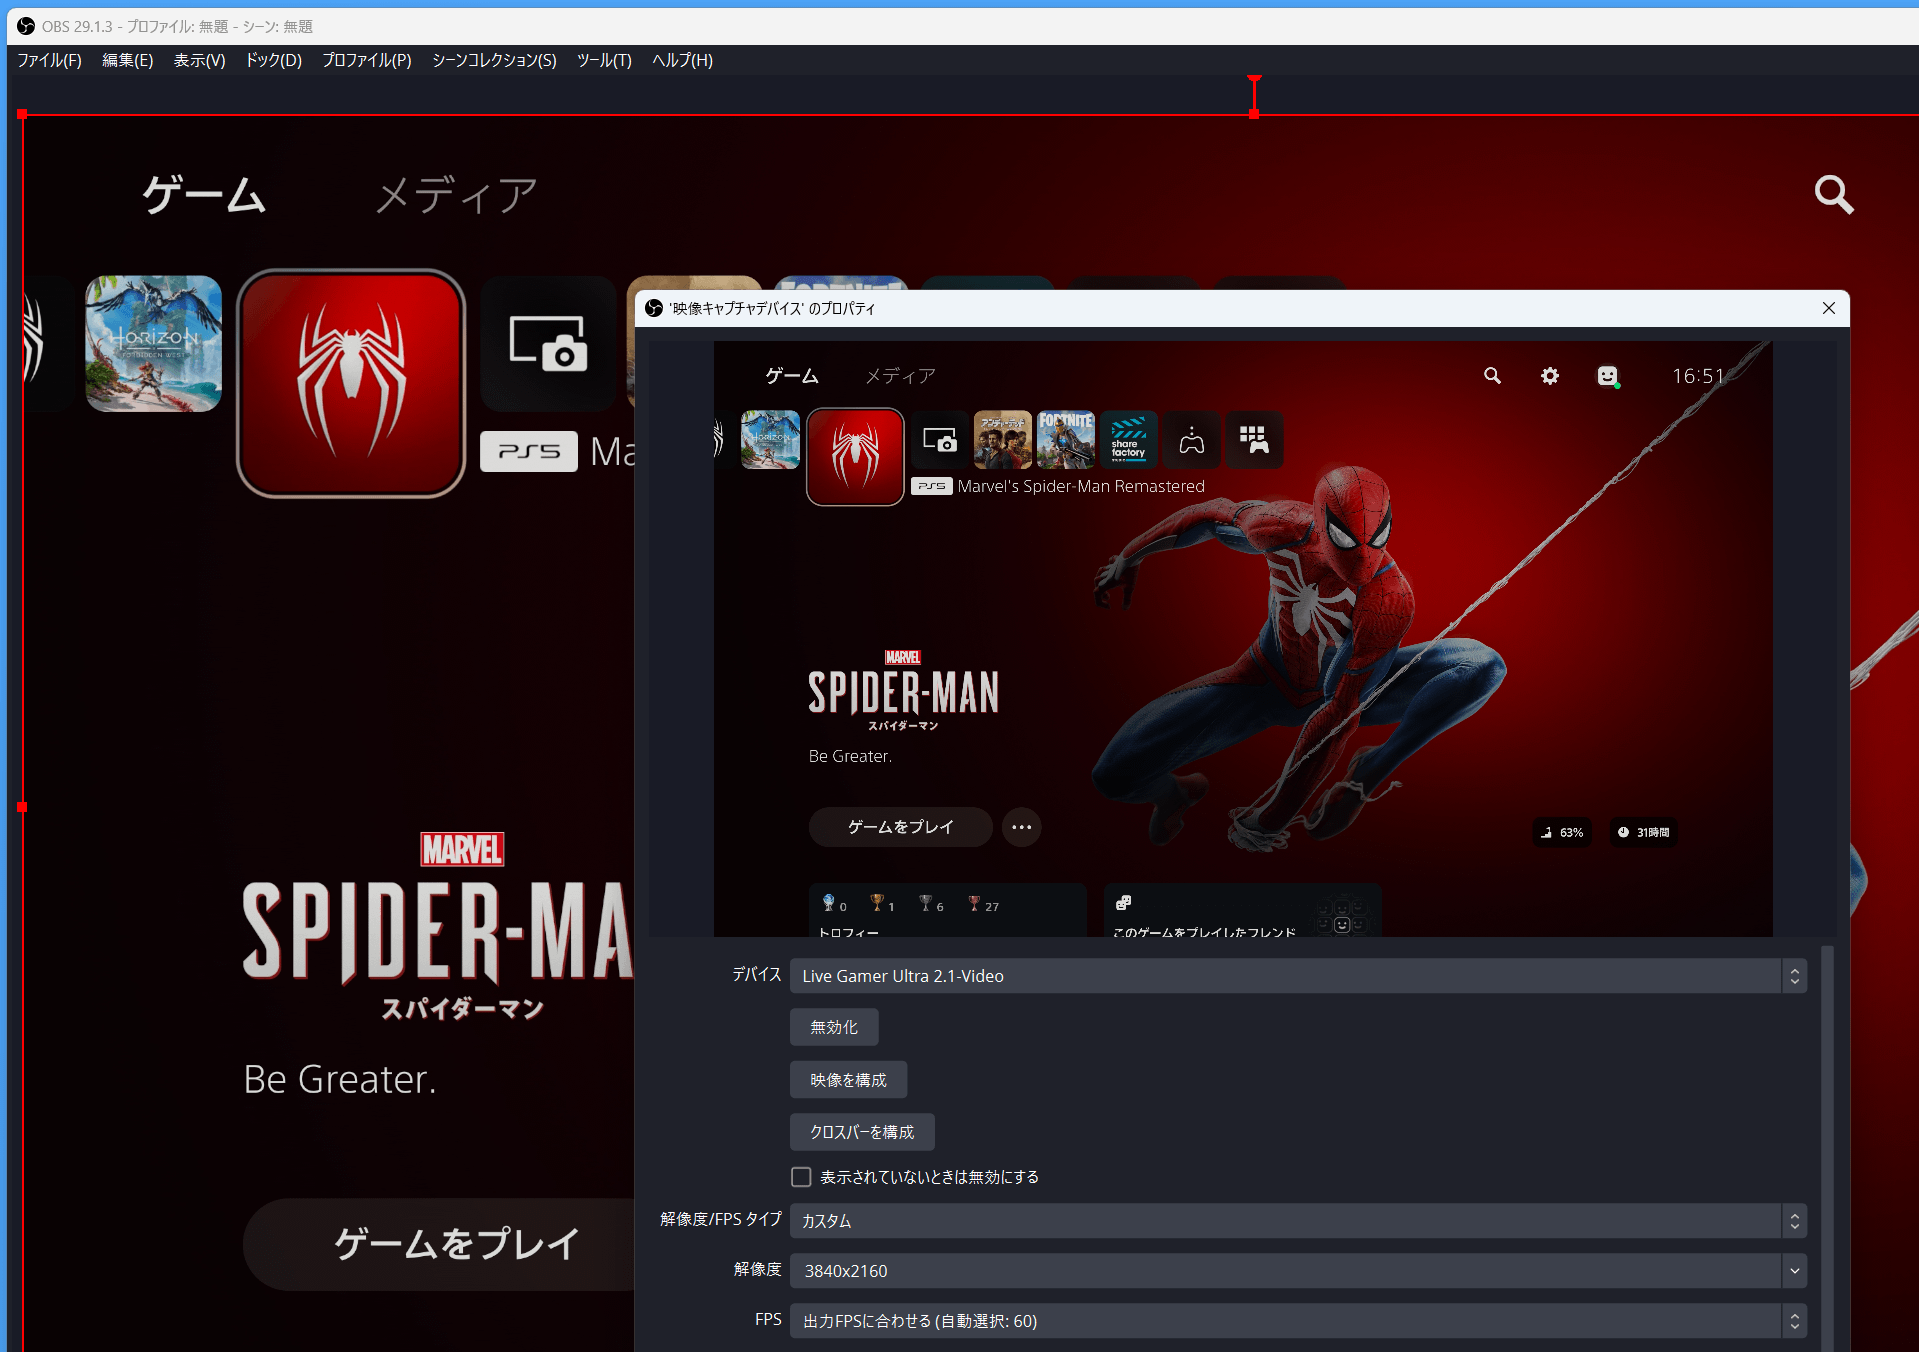The width and height of the screenshot is (1919, 1352).
Task: Open the ファイル(F) menu
Action: (x=49, y=60)
